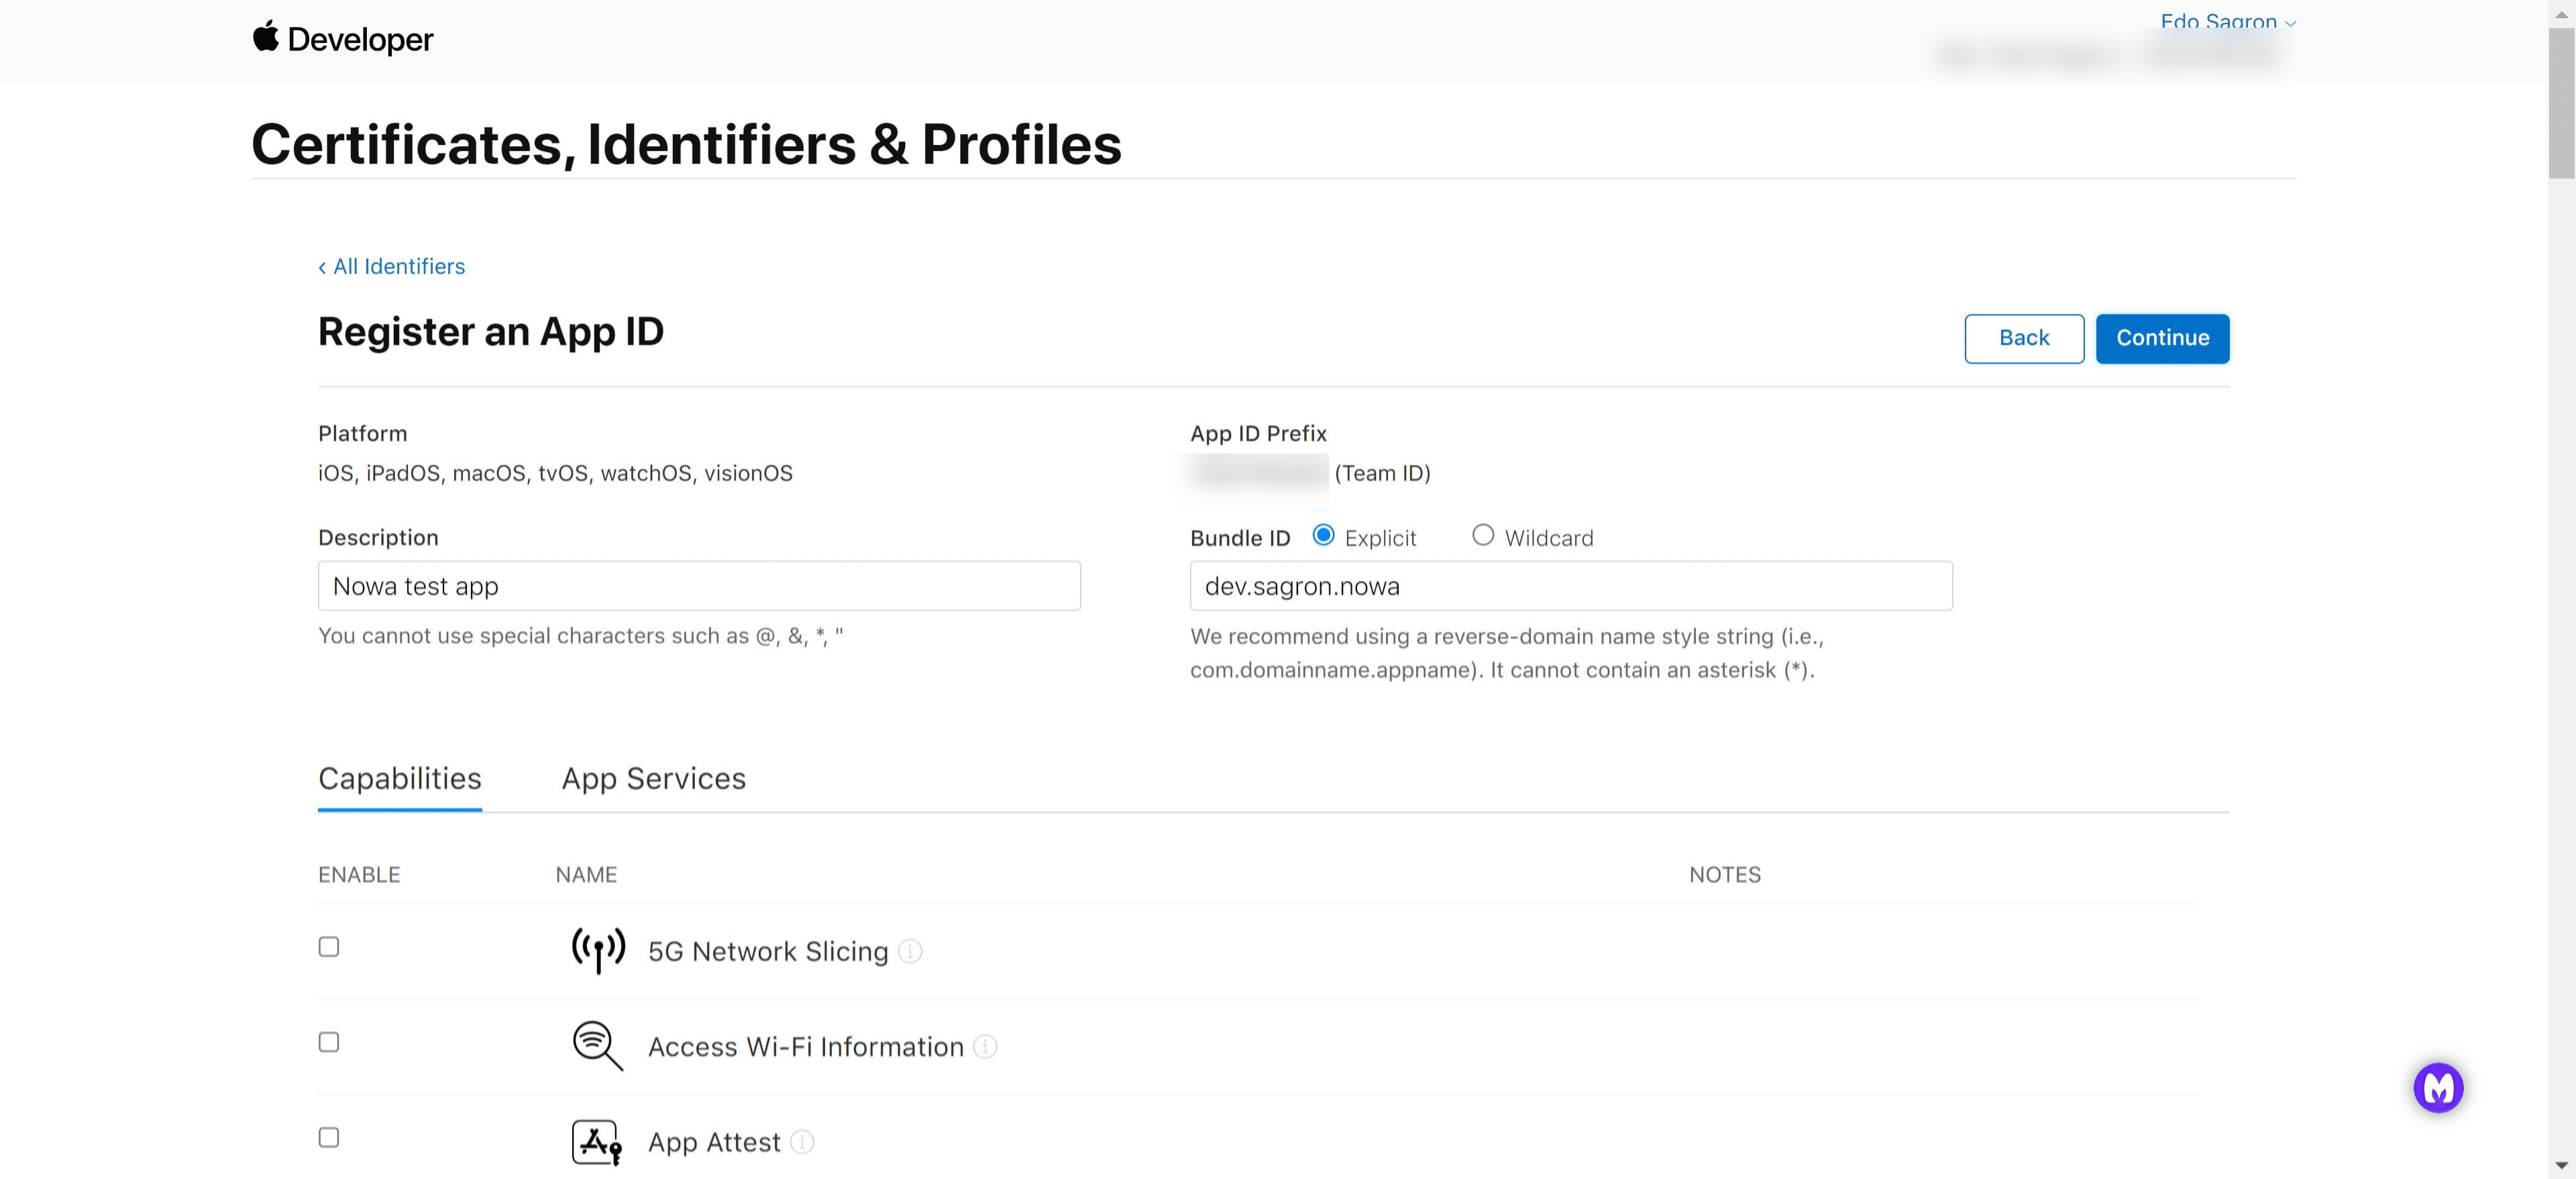Screen dimensions: 2576x1179
Task: Switch to the App Services tab
Action: click(x=654, y=778)
